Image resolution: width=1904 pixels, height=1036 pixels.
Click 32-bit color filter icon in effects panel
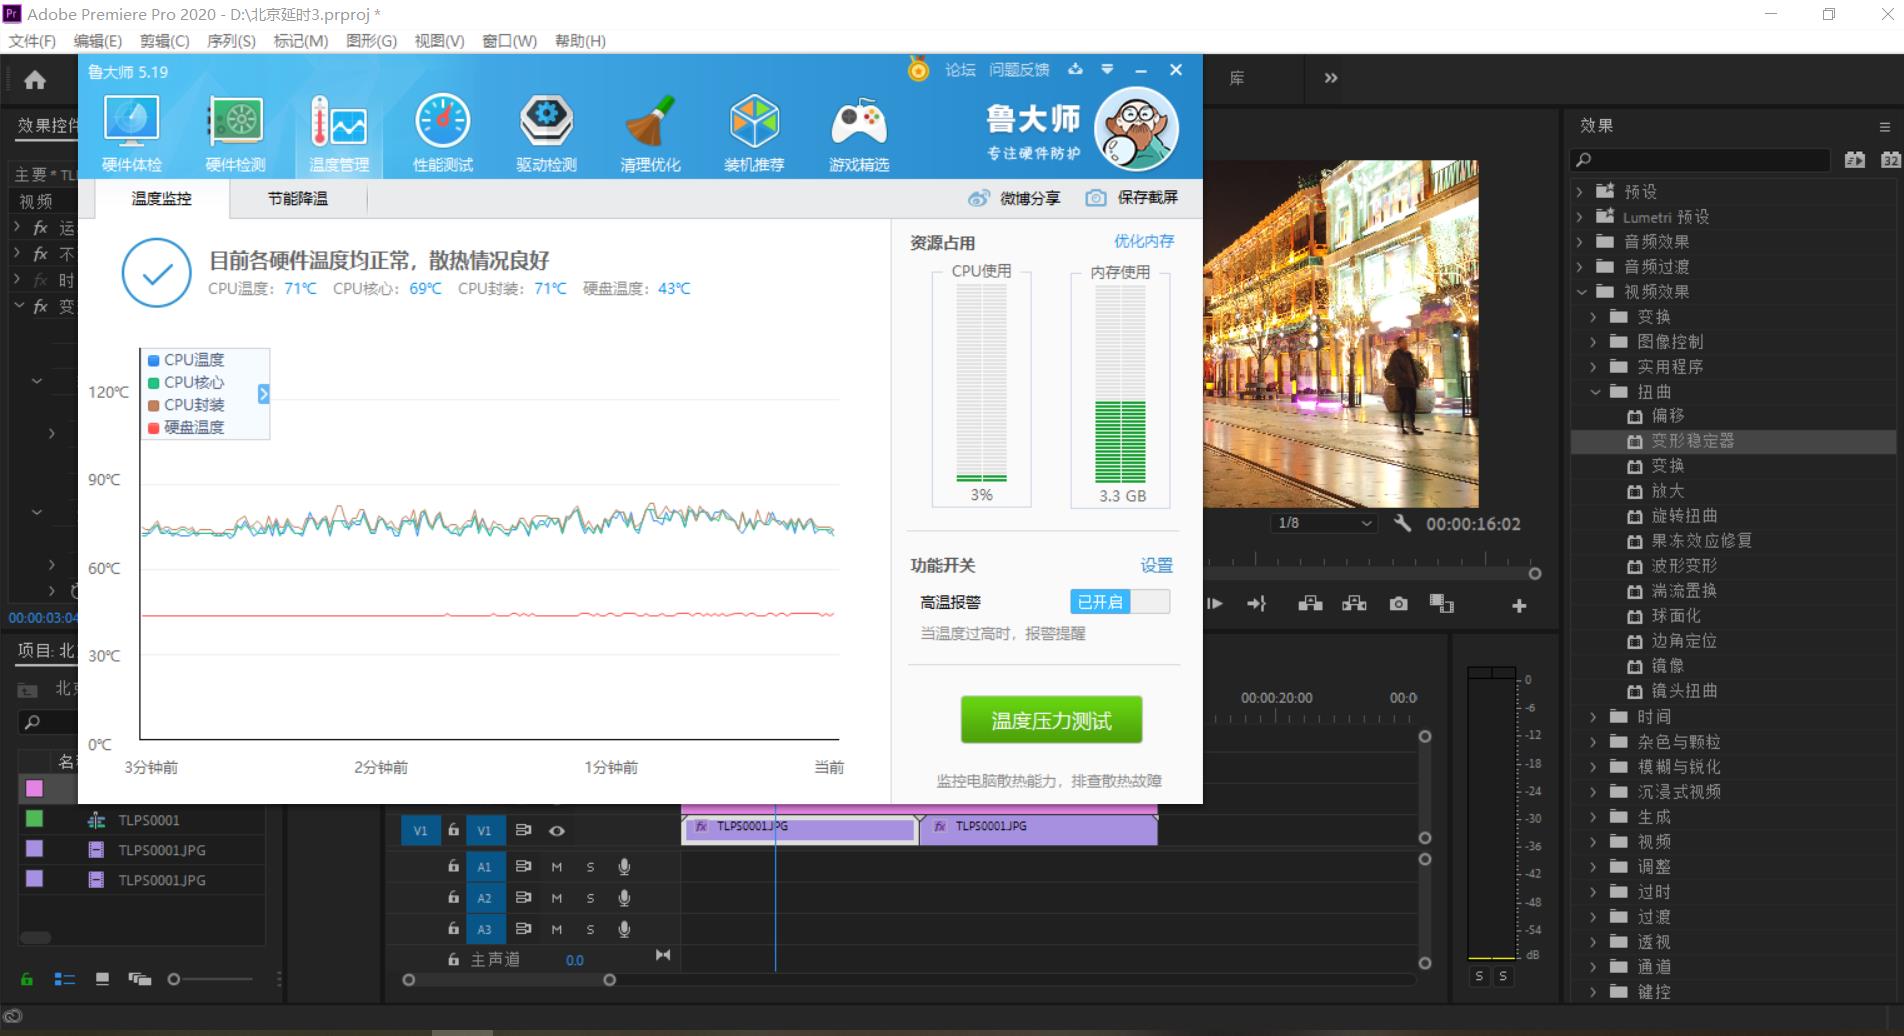(x=1890, y=159)
